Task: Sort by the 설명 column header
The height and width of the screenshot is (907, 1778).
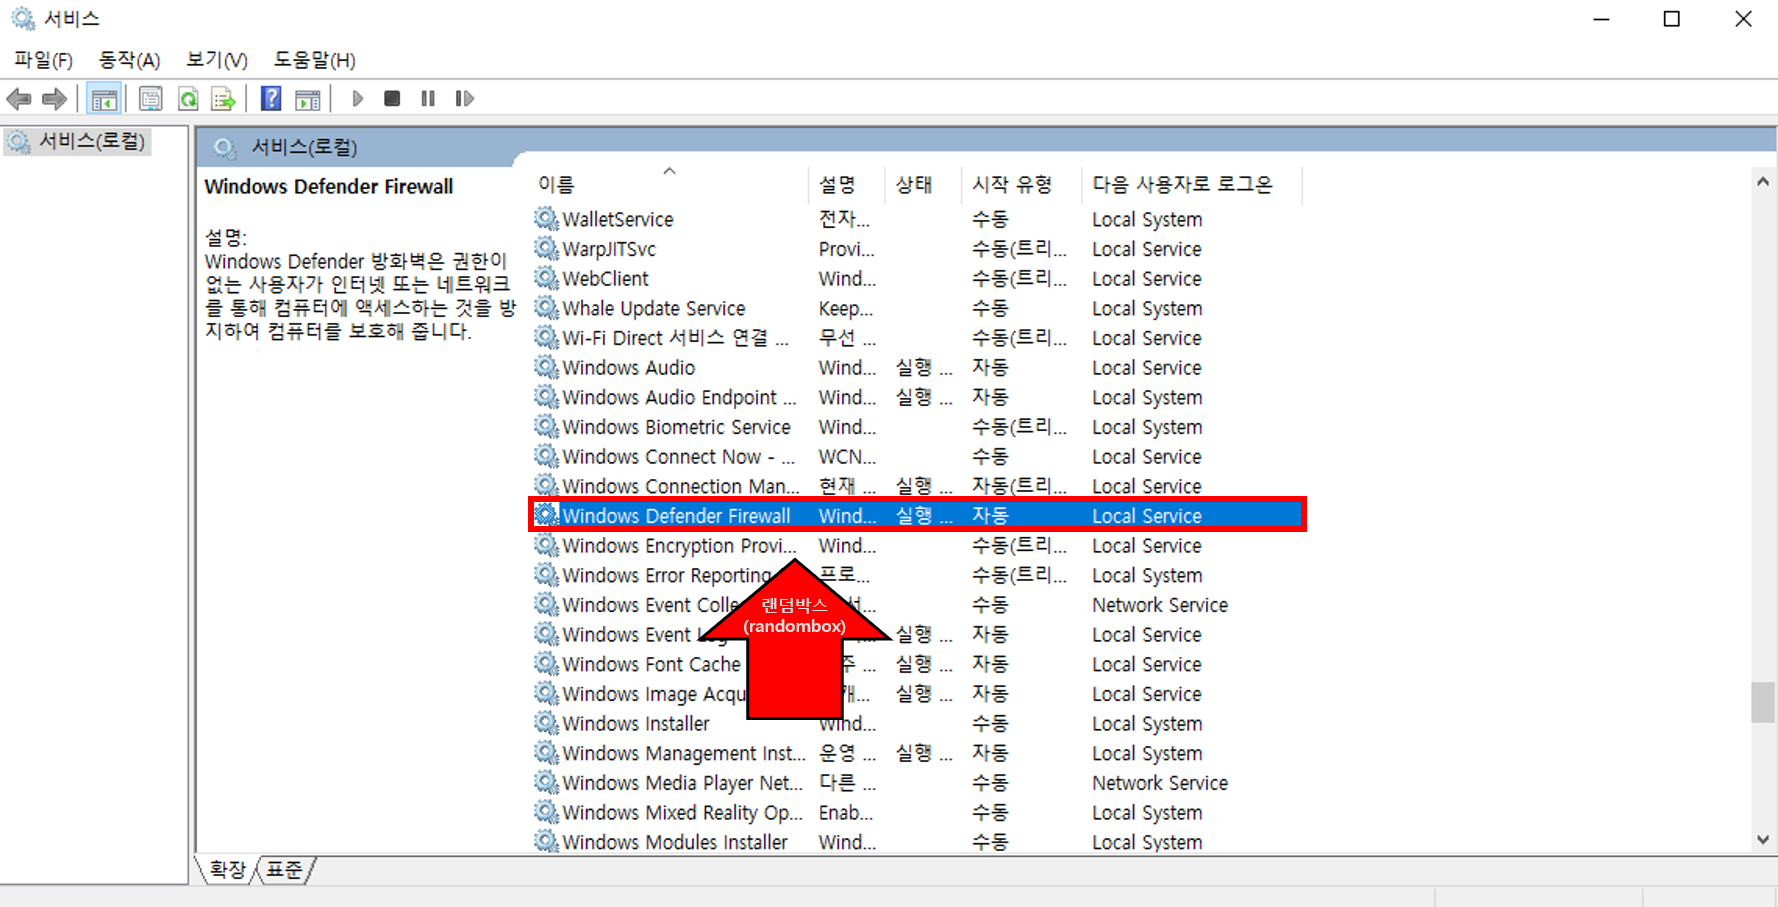Action: point(846,184)
